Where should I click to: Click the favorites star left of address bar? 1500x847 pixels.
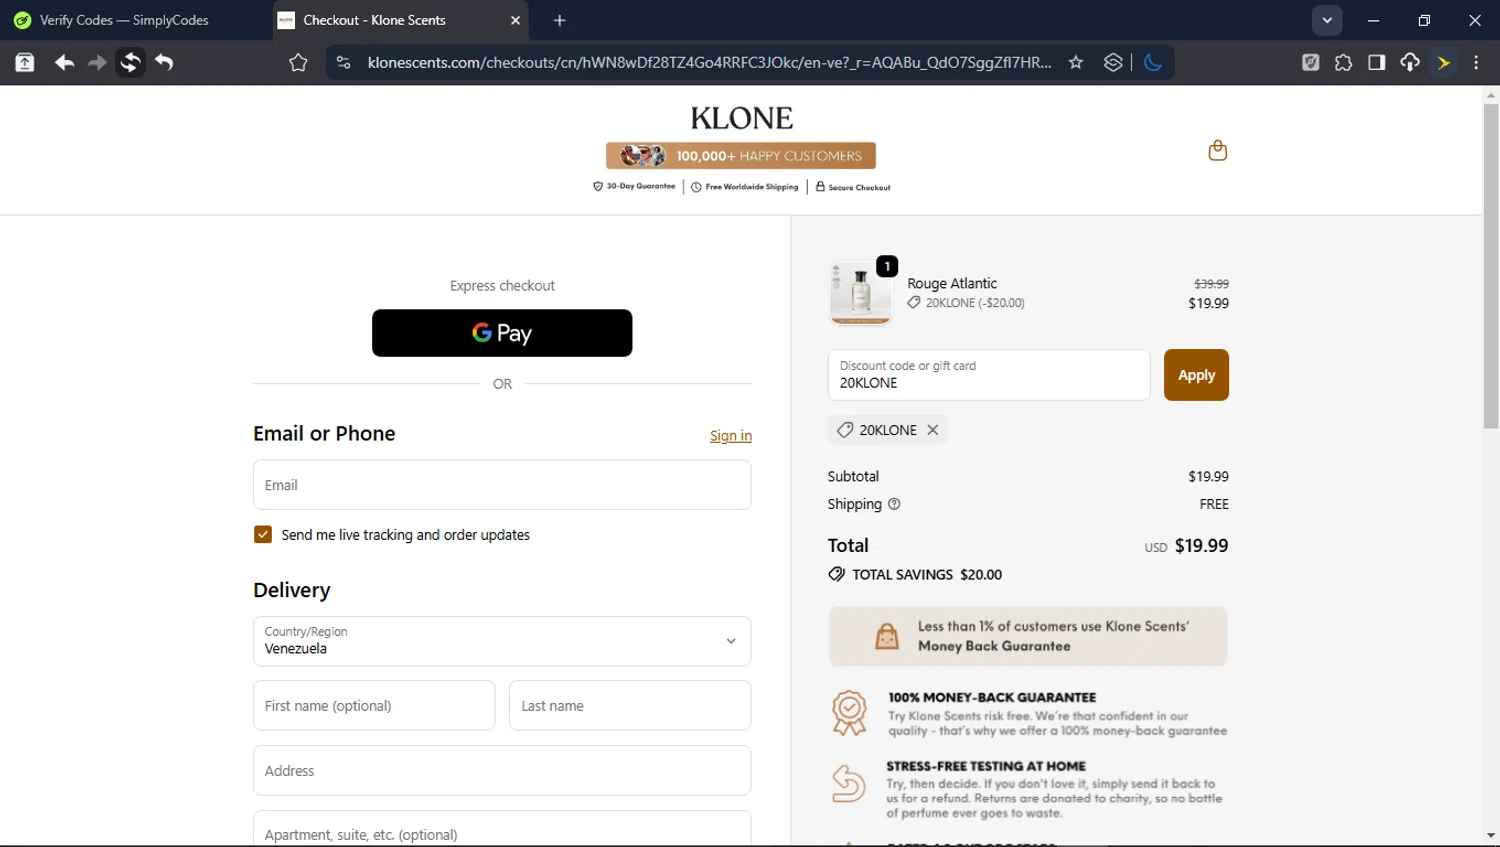pos(298,62)
